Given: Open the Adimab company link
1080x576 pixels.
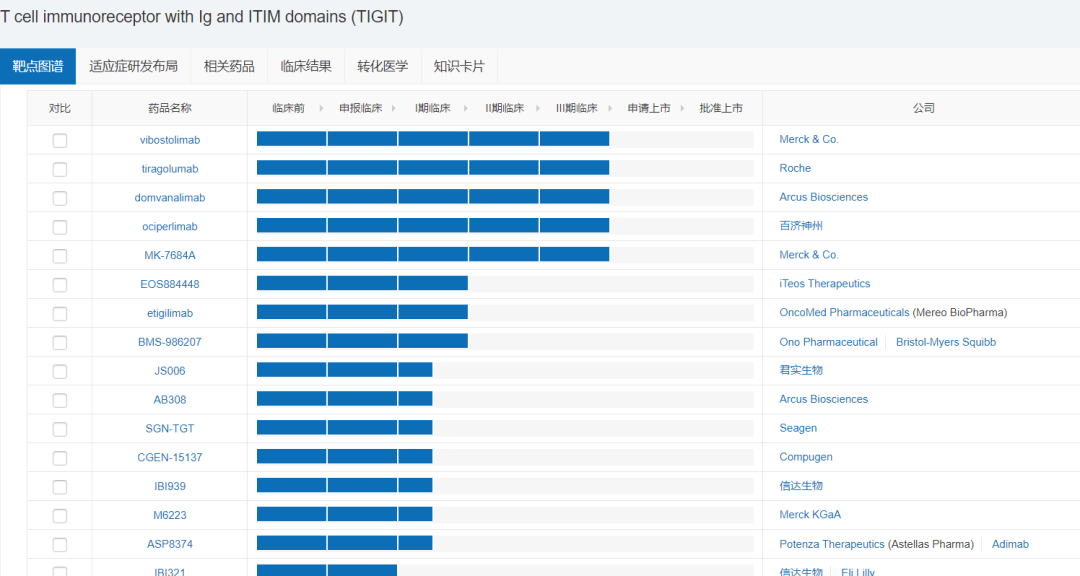Looking at the screenshot, I should click(x=1010, y=544).
